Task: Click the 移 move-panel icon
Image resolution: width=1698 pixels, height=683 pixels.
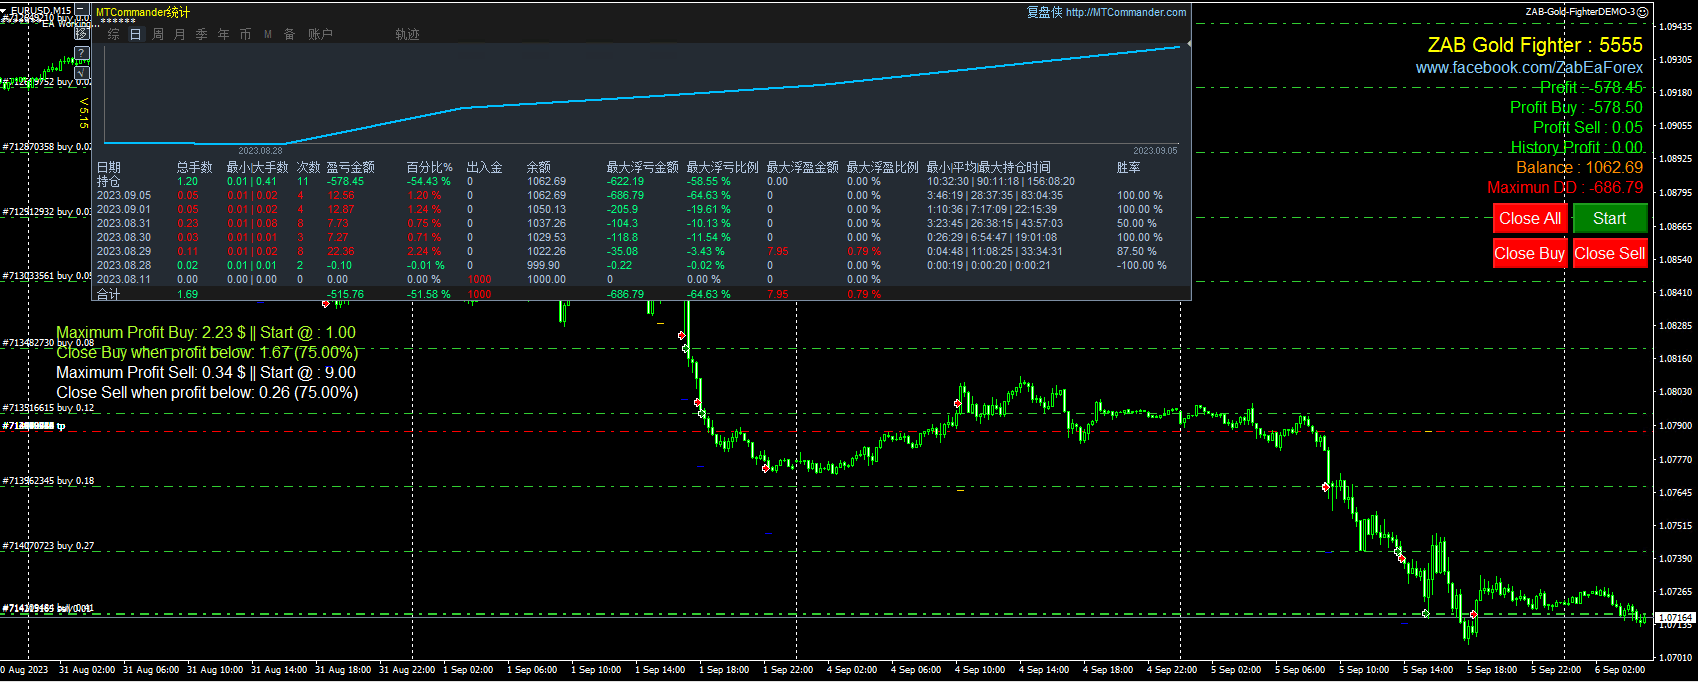Action: pyautogui.click(x=83, y=33)
